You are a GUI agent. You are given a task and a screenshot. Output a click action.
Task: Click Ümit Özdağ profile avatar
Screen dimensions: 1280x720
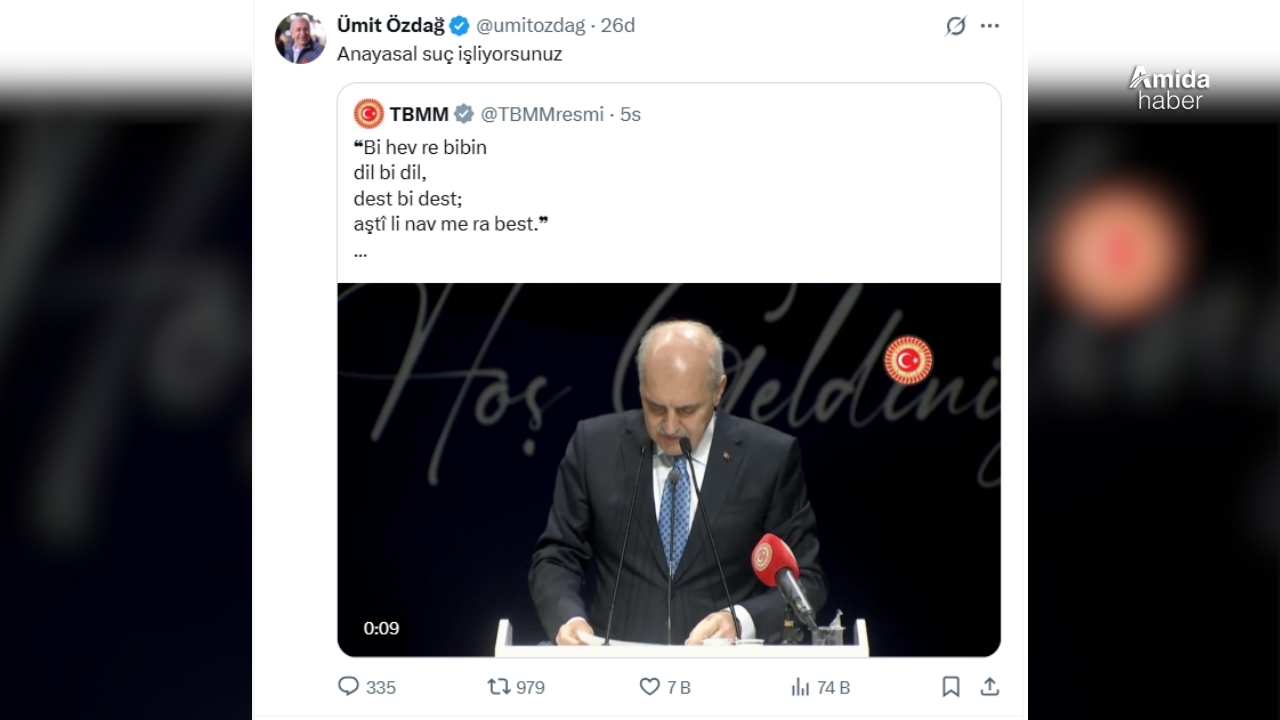300,39
